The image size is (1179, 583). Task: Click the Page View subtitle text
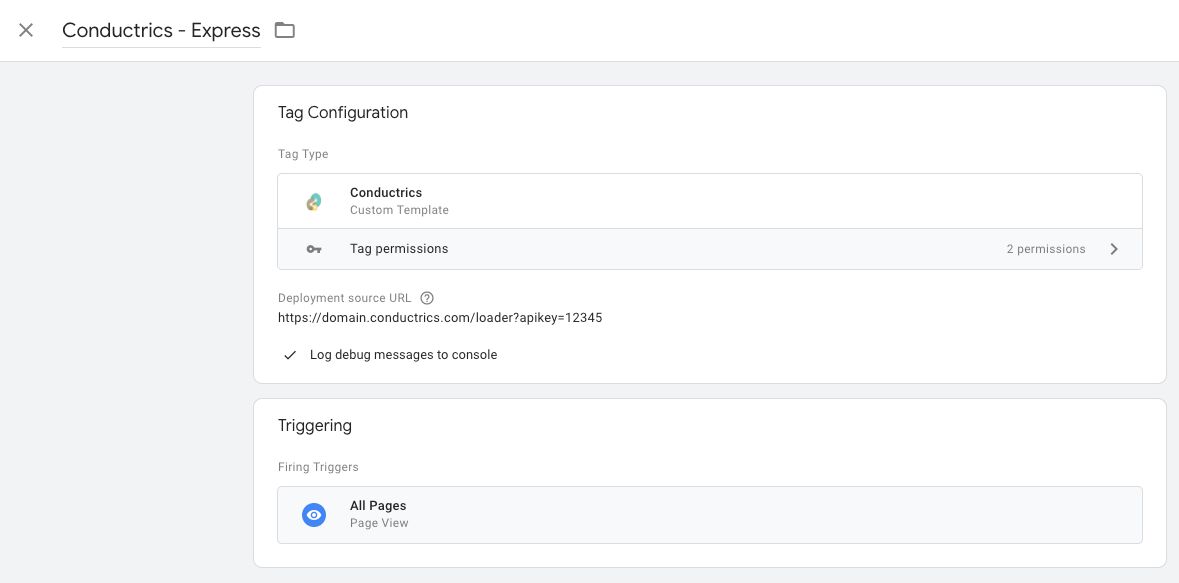point(379,523)
